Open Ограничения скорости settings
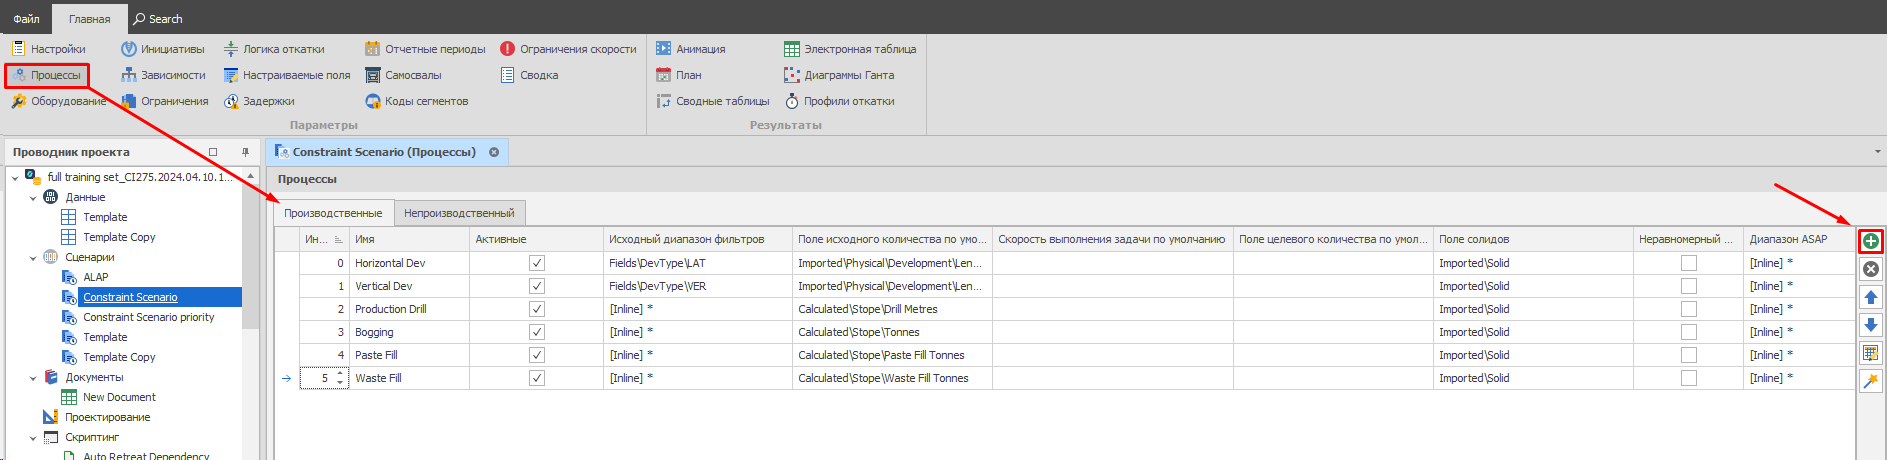The image size is (1887, 460). (x=568, y=49)
